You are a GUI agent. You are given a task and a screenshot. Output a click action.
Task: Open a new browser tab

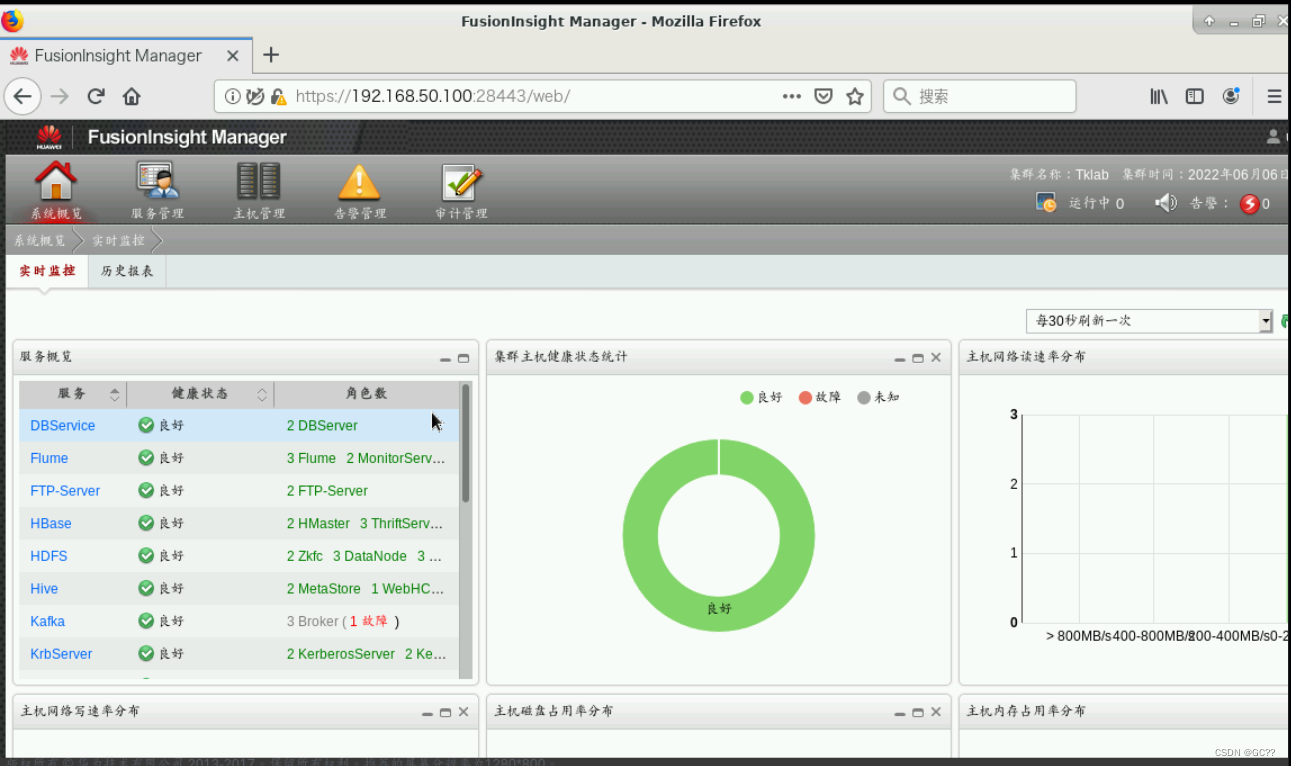270,55
